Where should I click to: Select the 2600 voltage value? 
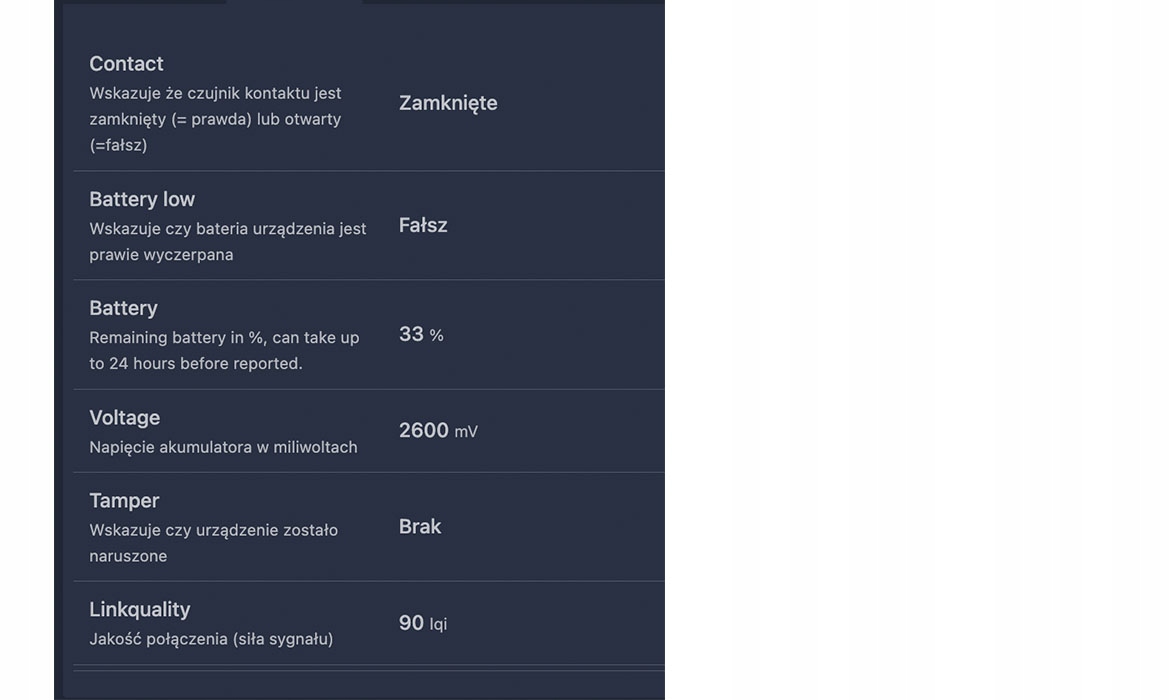click(424, 430)
